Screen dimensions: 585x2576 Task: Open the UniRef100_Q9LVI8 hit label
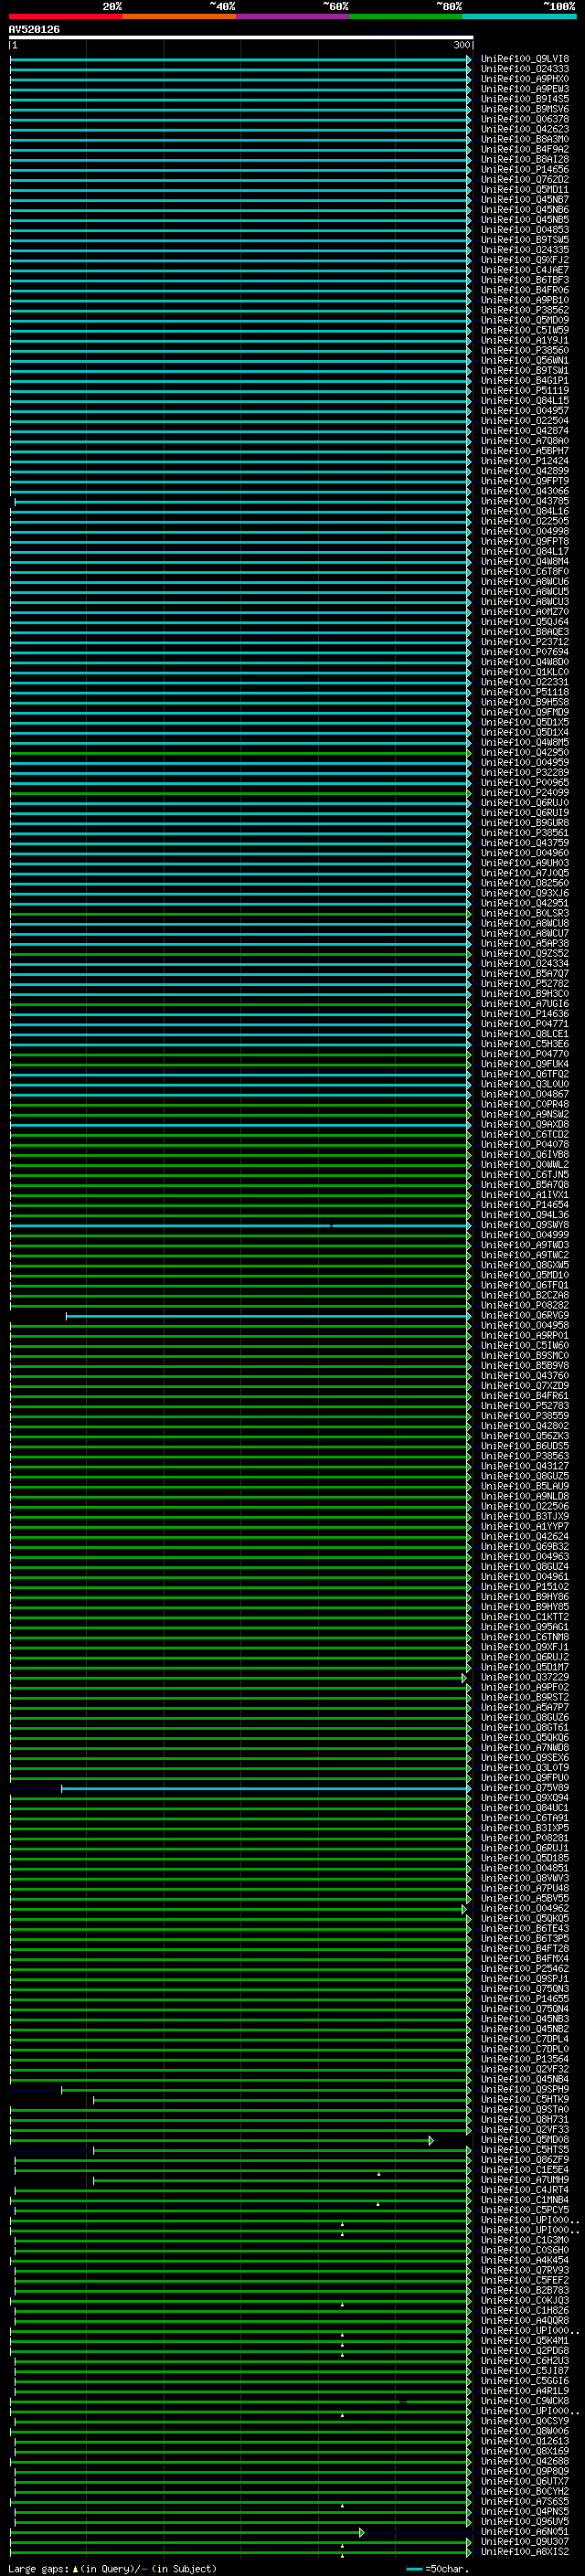tap(524, 59)
